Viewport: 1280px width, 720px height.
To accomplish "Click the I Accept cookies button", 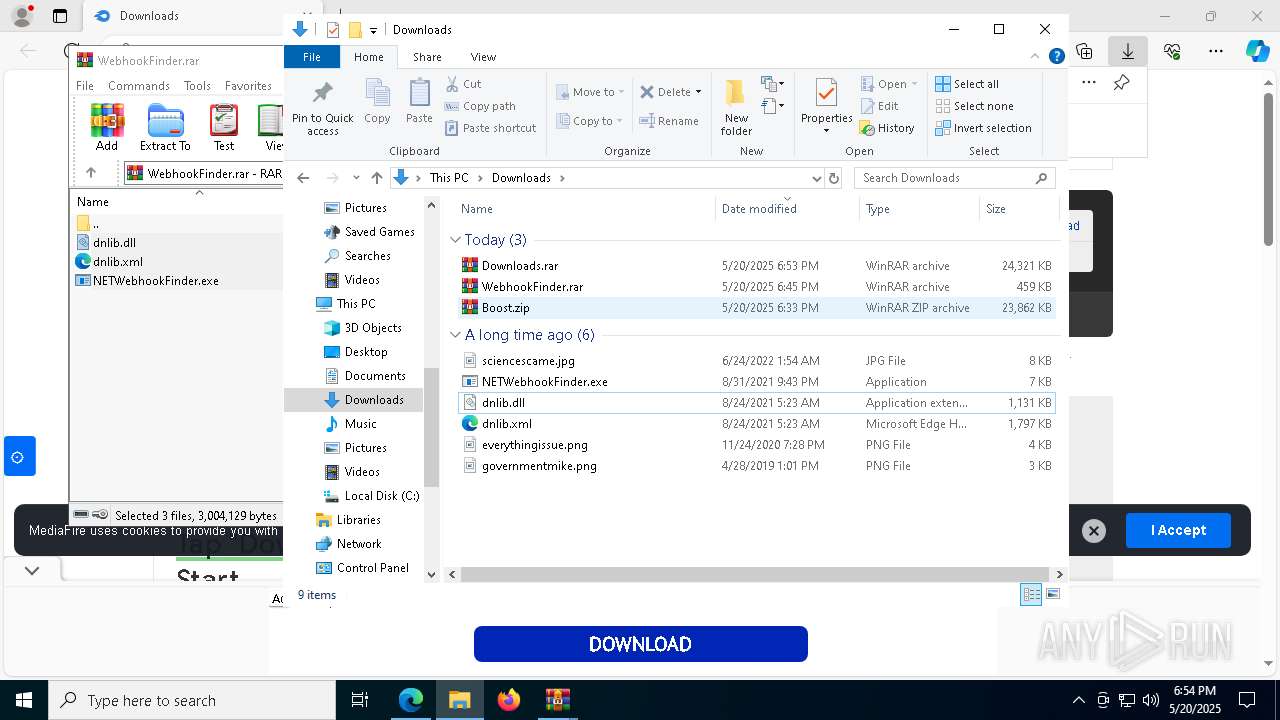I will pyautogui.click(x=1178, y=530).
